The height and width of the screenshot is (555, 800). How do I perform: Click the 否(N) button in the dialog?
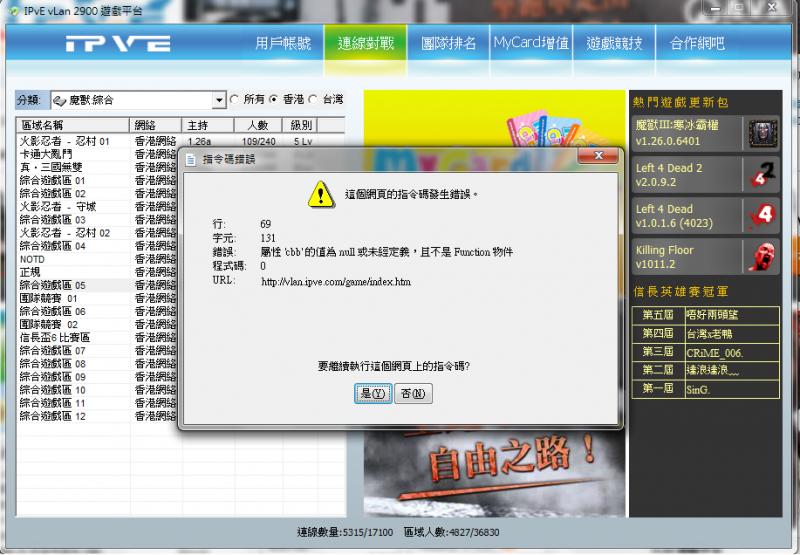pos(413,393)
